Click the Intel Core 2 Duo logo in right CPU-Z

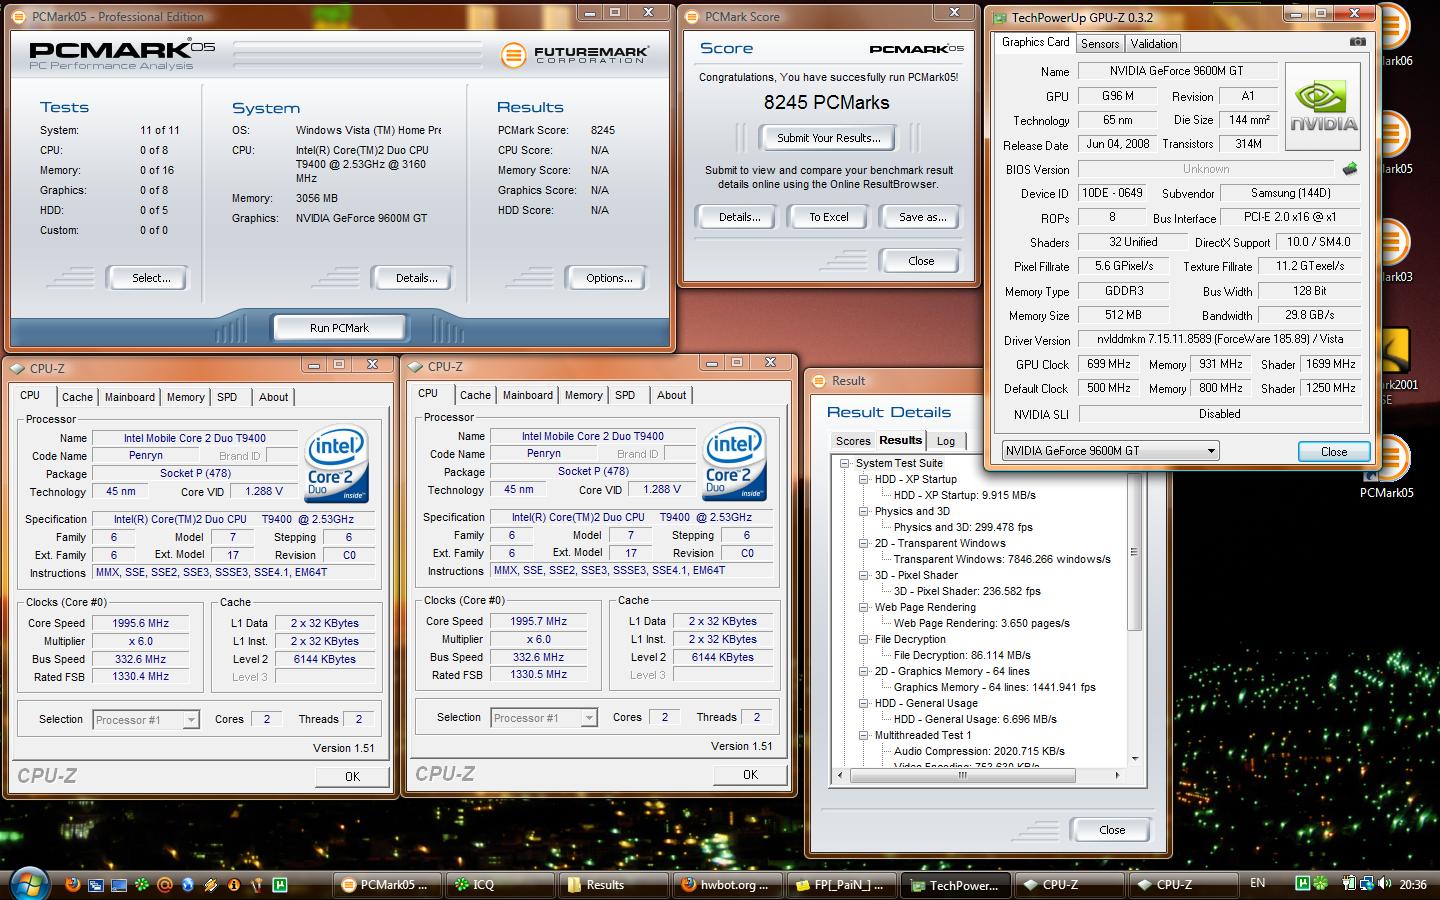pyautogui.click(x=735, y=462)
